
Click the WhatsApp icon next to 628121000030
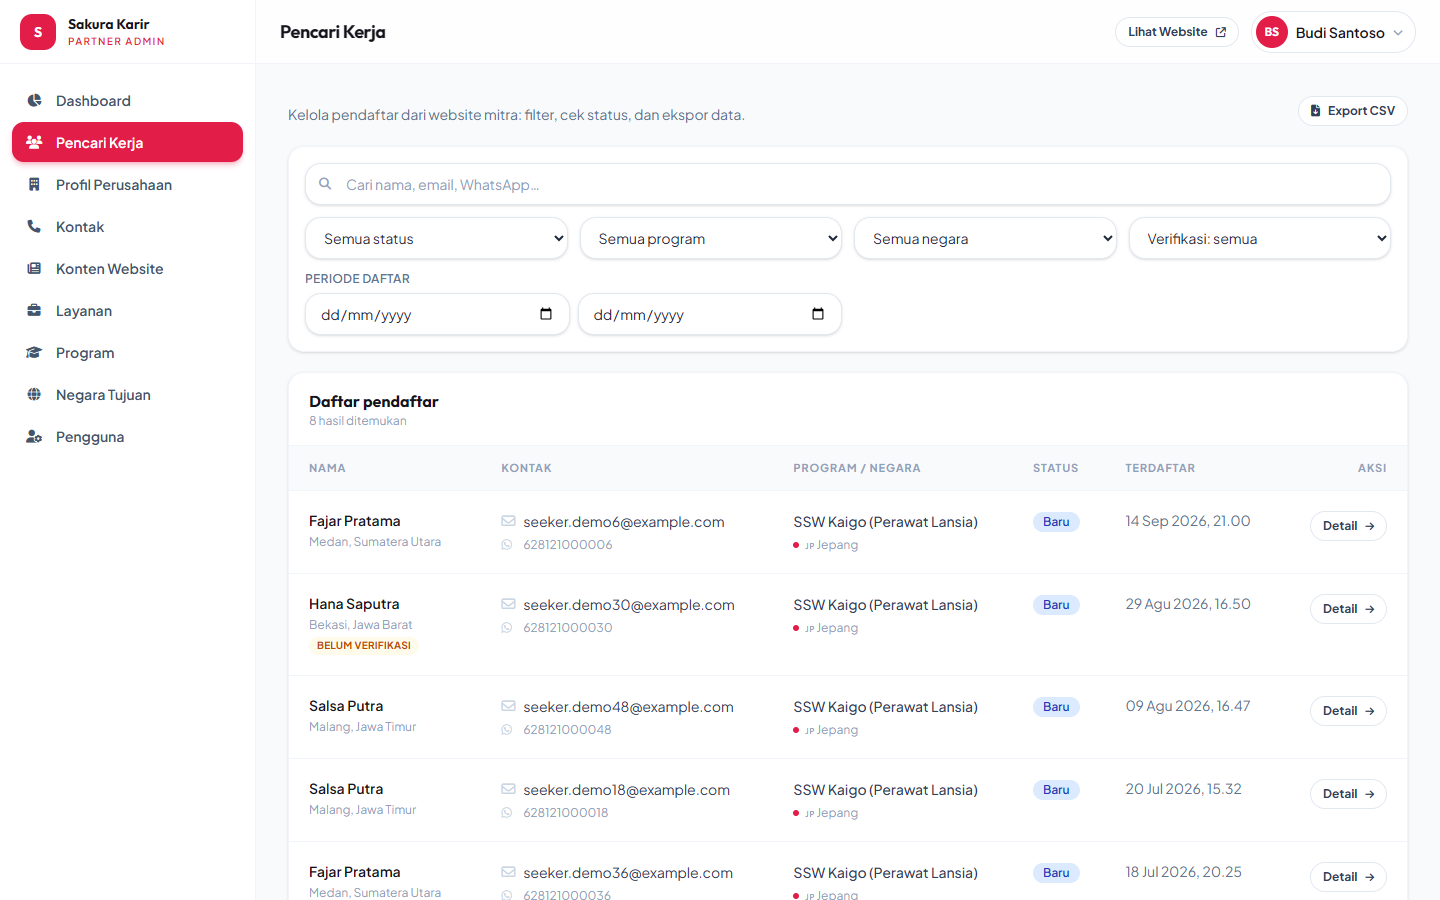tap(507, 628)
